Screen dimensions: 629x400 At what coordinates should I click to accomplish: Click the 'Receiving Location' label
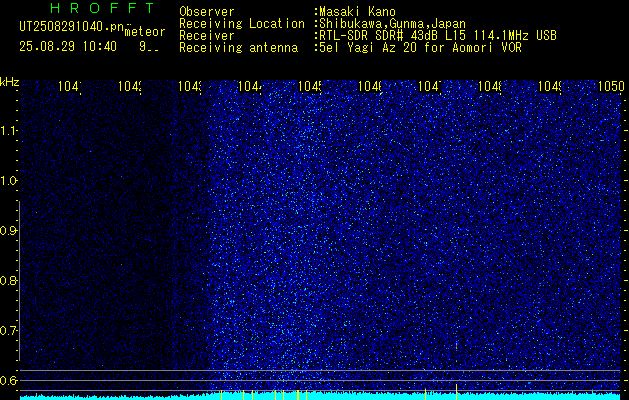242,24
